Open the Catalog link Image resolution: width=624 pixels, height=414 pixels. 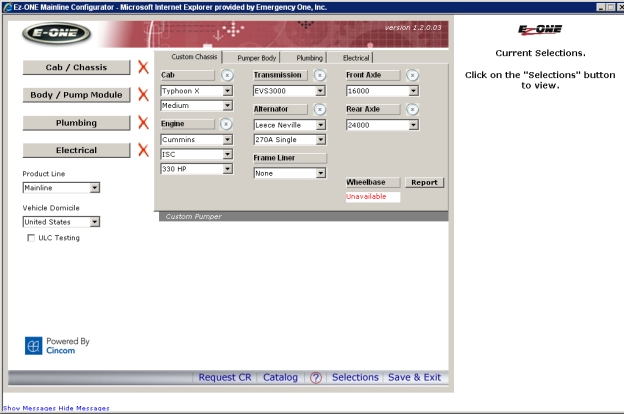(x=280, y=377)
